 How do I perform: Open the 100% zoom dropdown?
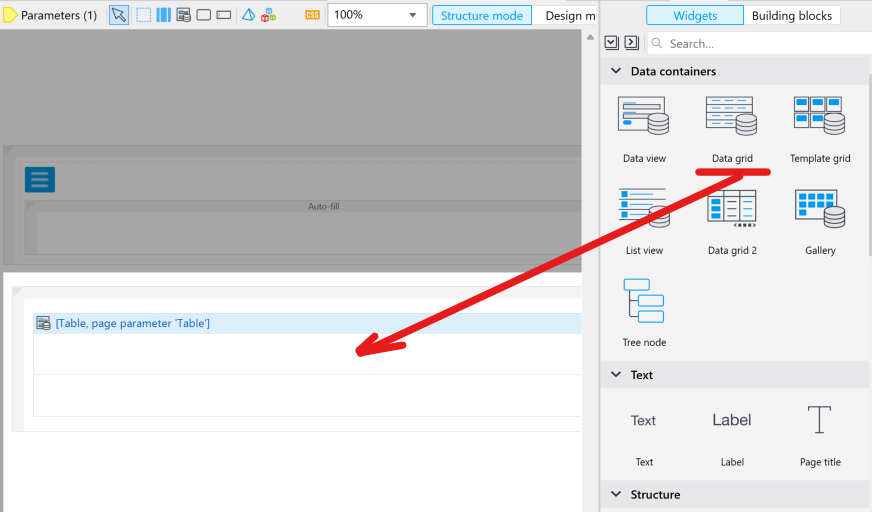click(x=413, y=15)
